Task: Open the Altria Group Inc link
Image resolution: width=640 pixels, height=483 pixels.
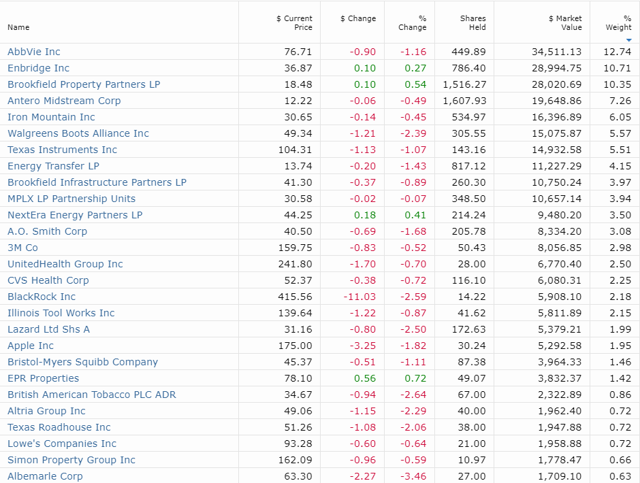Action: 46,411
